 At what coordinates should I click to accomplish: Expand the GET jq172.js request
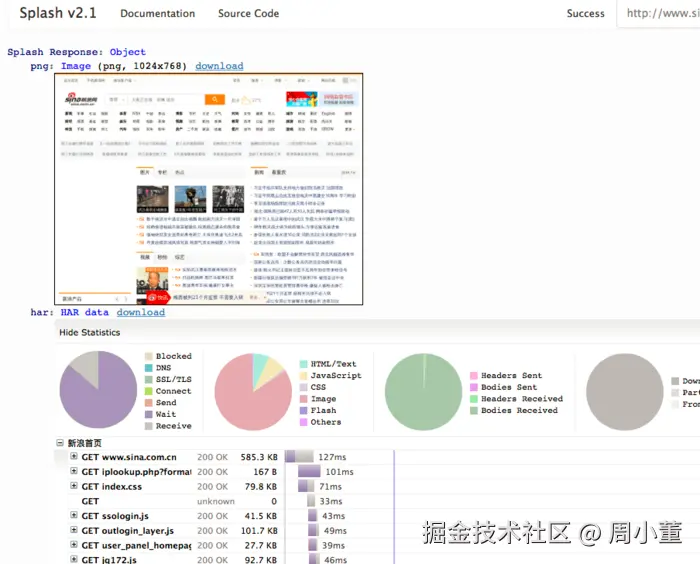[x=74, y=559]
